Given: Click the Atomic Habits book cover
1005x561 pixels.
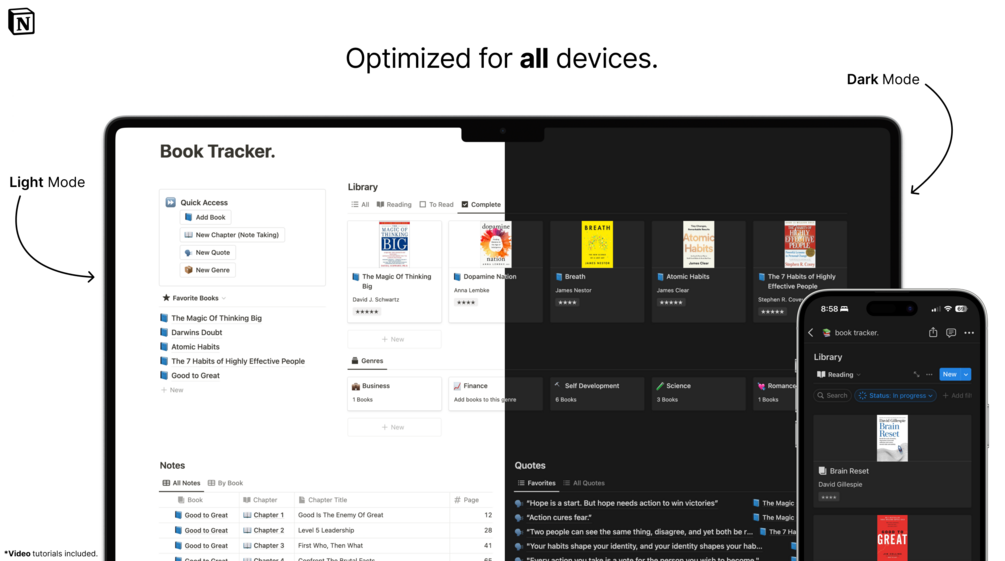Looking at the screenshot, I should (x=698, y=244).
